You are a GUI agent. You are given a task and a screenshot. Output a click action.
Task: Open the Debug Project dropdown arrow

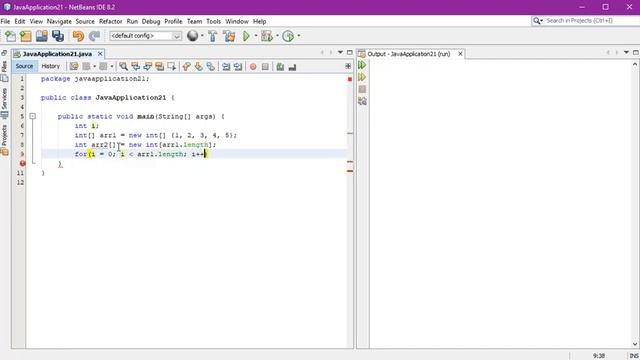click(x=277, y=36)
